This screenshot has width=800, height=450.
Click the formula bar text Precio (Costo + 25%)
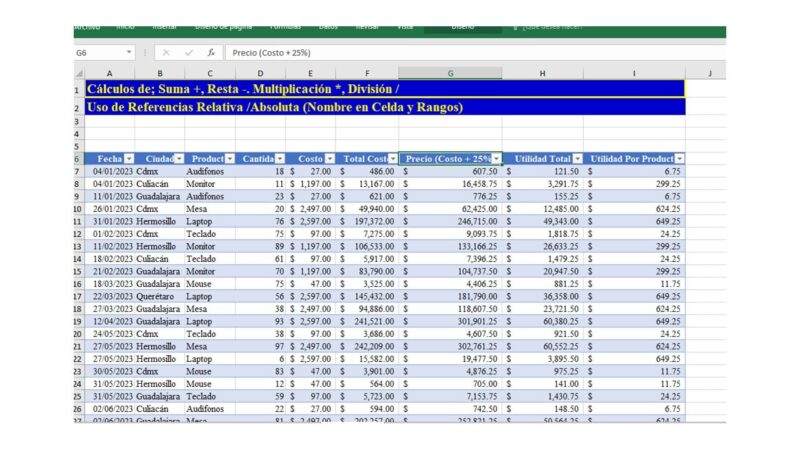(x=271, y=53)
